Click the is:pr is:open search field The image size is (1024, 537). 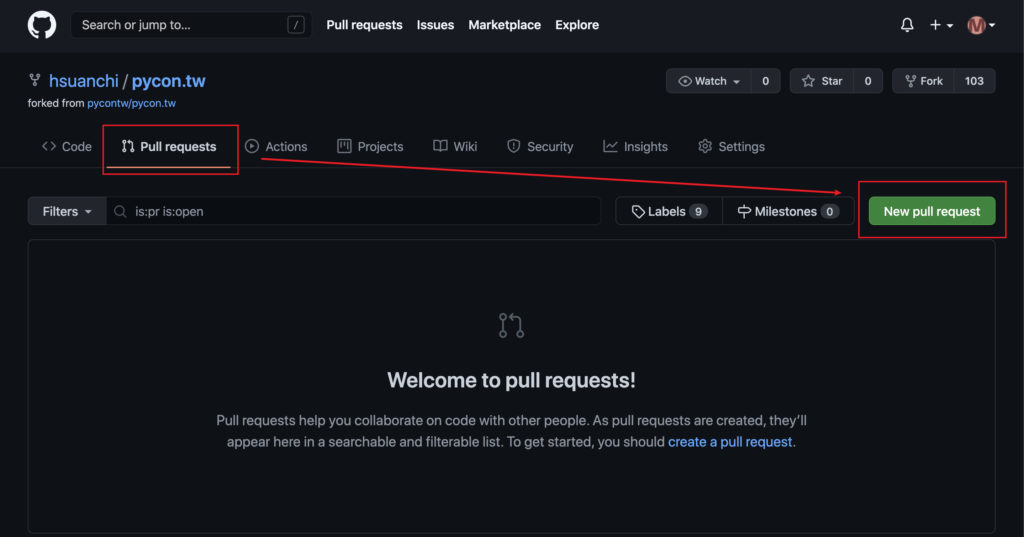(353, 211)
